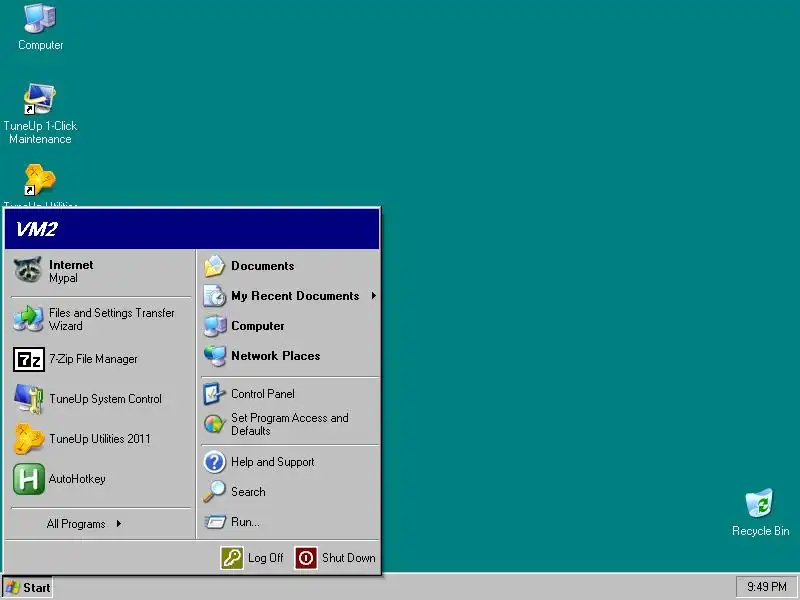Screen dimensions: 800x600
Task: Click the red Shut Down power icon
Action: (306, 557)
